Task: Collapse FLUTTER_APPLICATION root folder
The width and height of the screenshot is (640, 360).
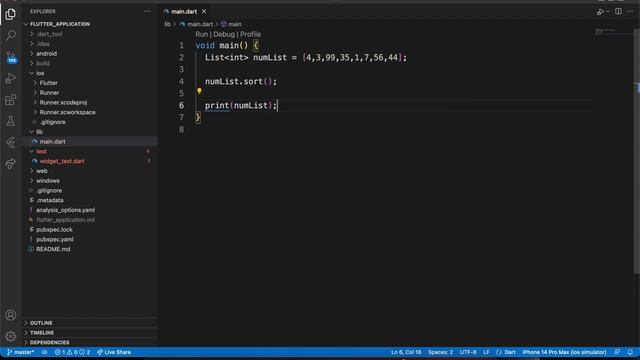Action: [x=60, y=24]
